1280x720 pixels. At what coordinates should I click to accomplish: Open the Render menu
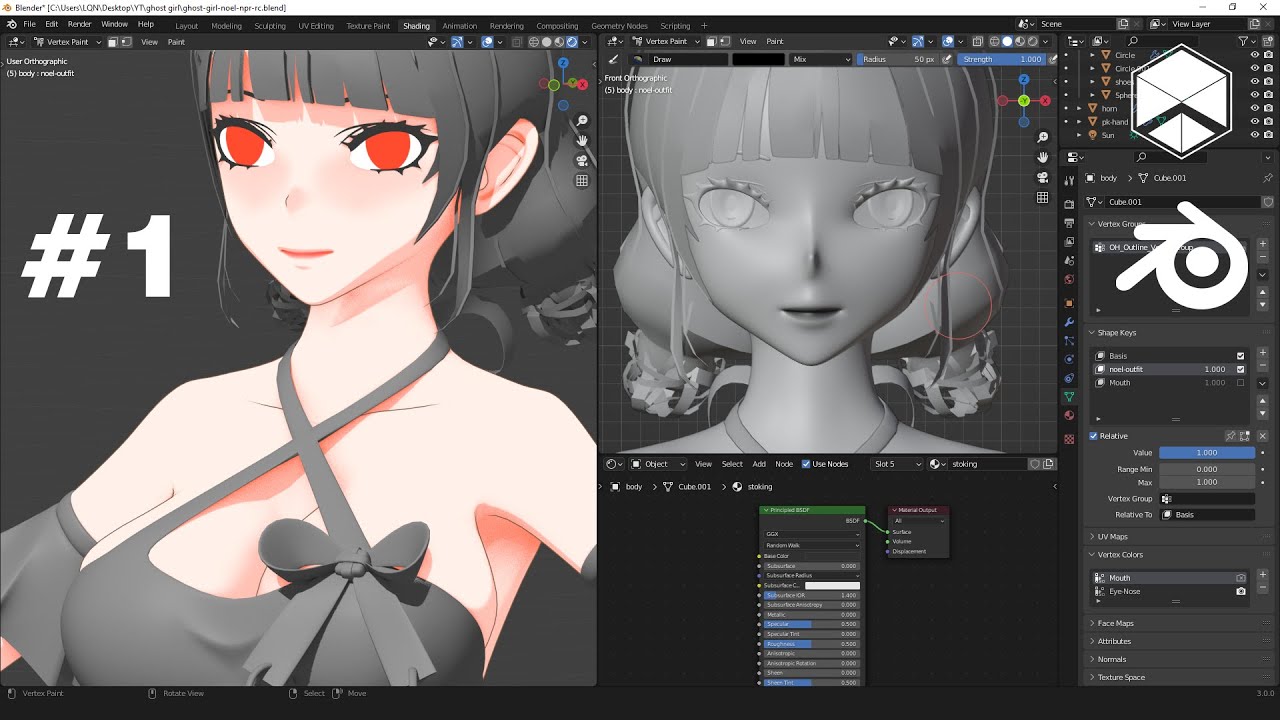[x=79, y=23]
